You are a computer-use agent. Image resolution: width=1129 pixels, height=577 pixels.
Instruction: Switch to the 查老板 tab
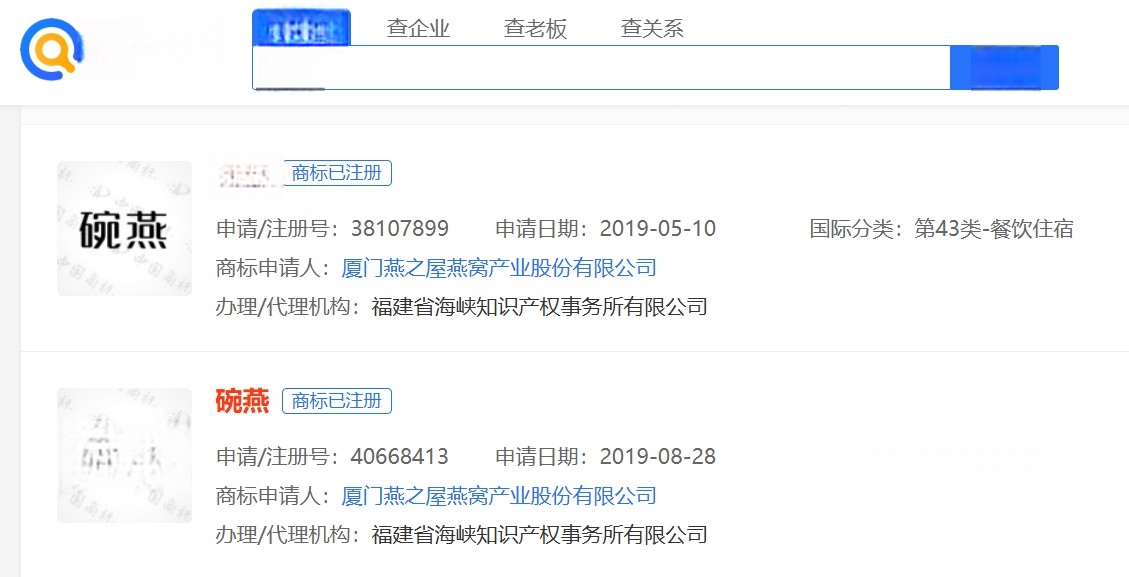coord(535,29)
